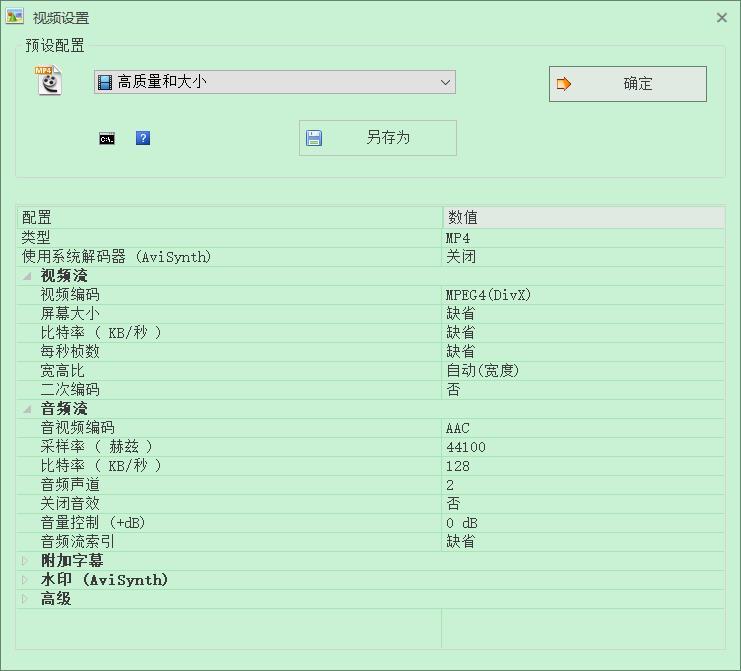Click the orange arrow icon on 确定
Screen dimensions: 741x671
click(x=563, y=84)
